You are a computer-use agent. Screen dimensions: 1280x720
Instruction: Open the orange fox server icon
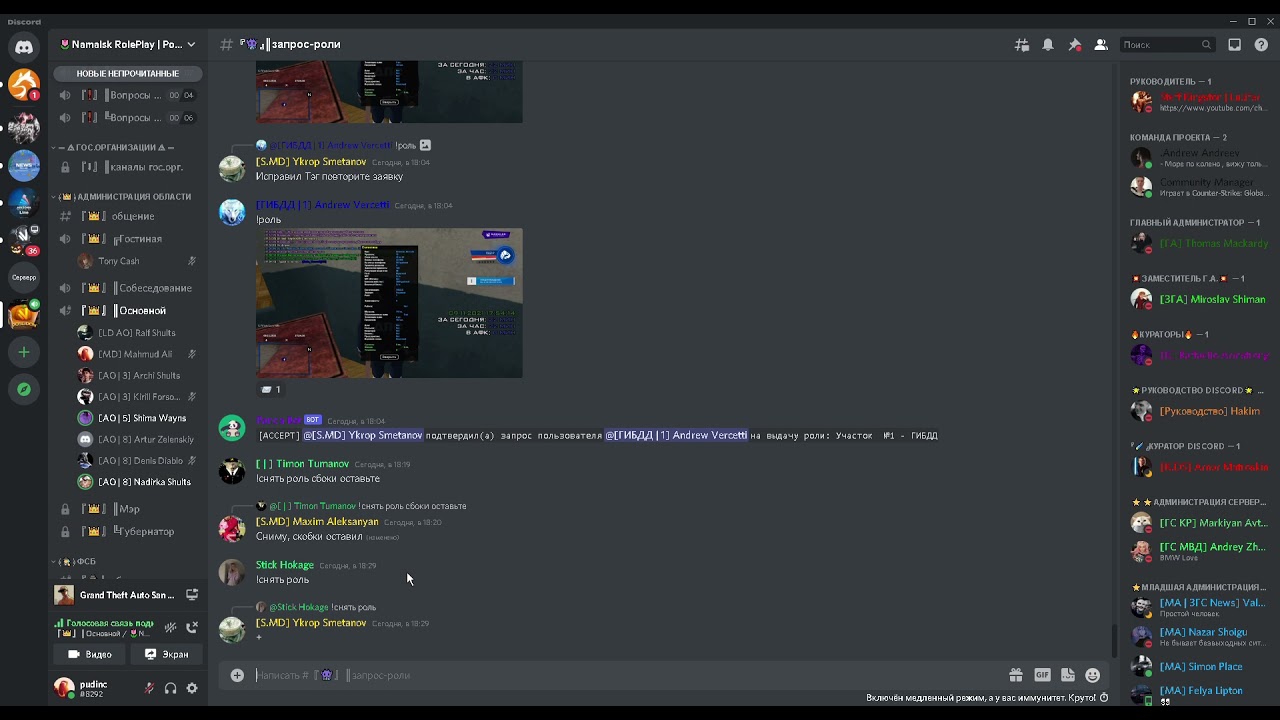pyautogui.click(x=24, y=85)
